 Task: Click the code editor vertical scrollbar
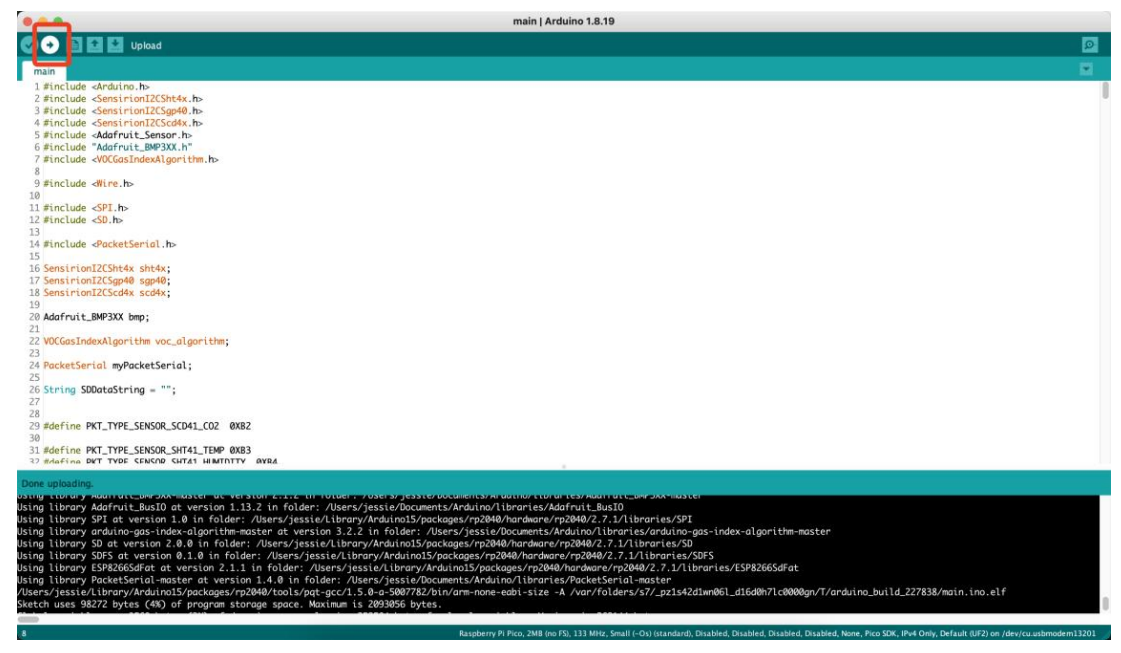(x=1105, y=92)
